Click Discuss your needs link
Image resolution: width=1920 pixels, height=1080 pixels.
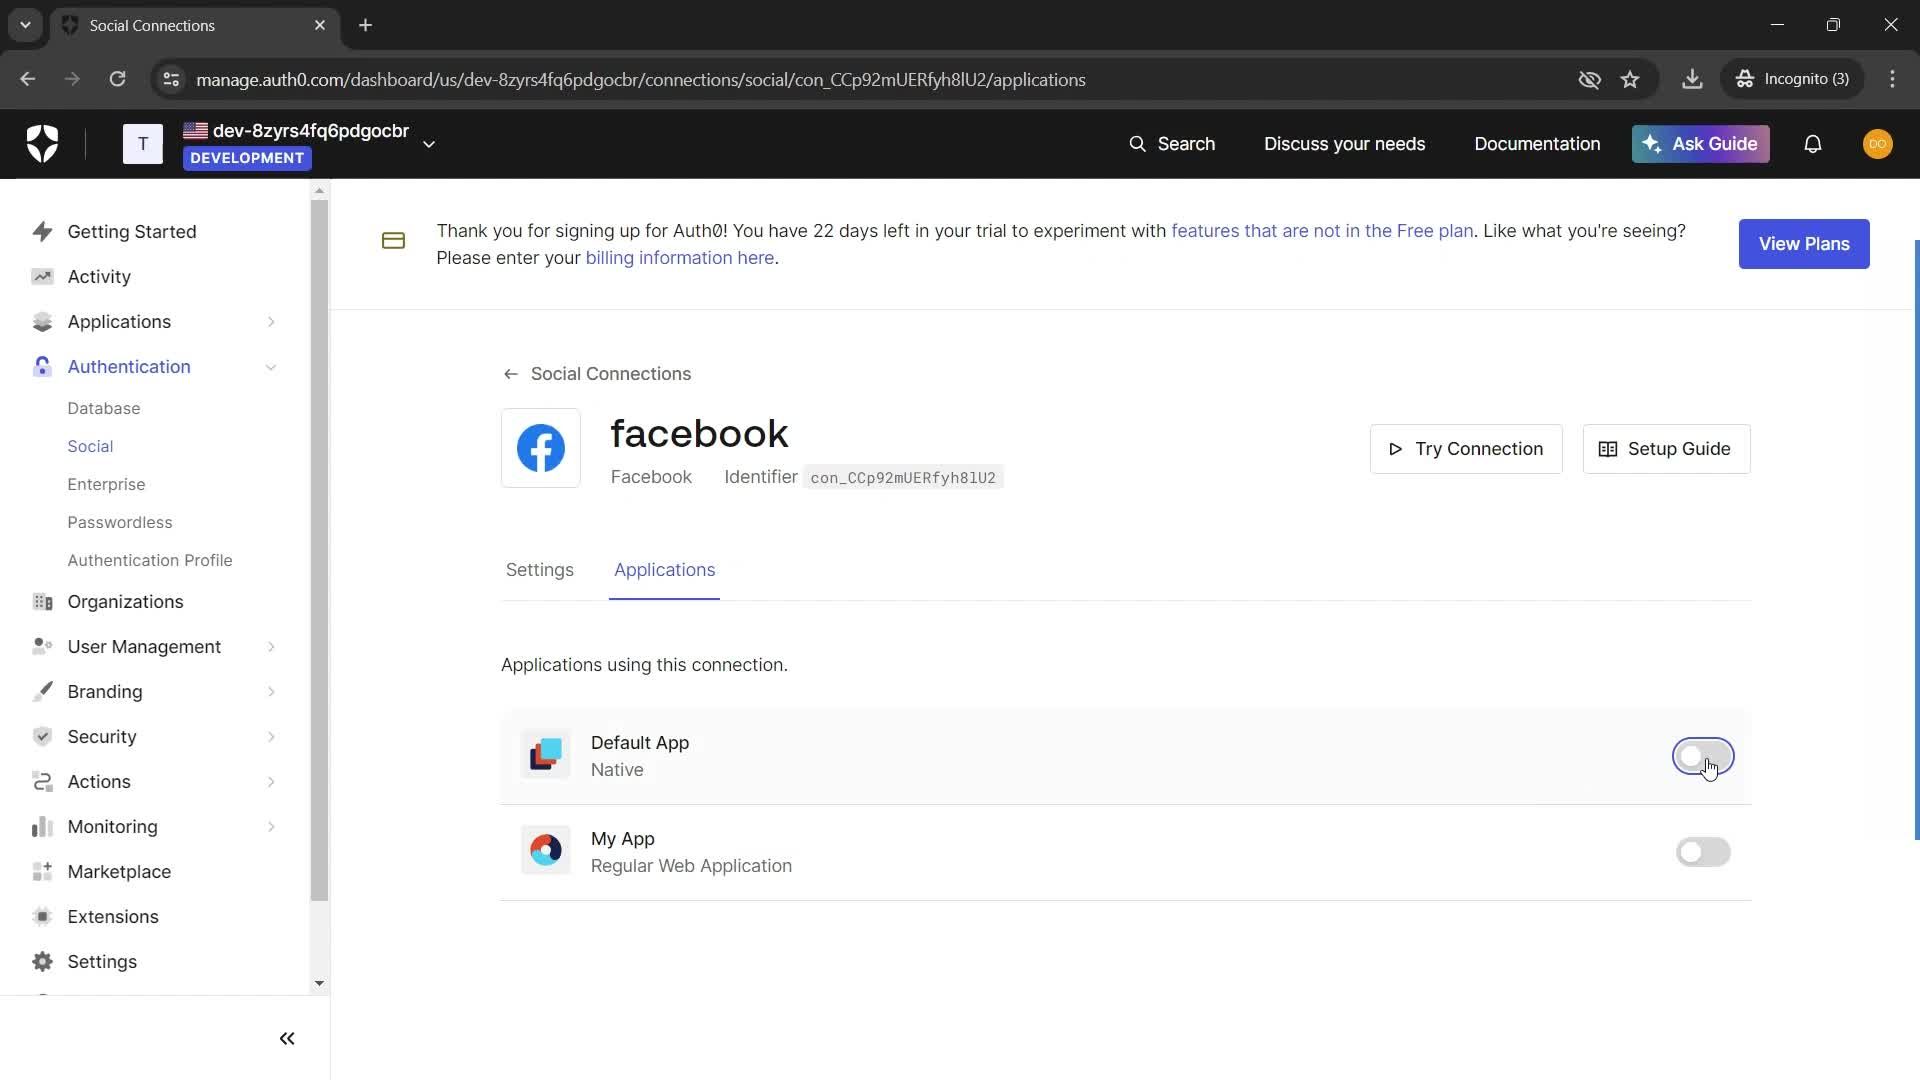[1344, 144]
